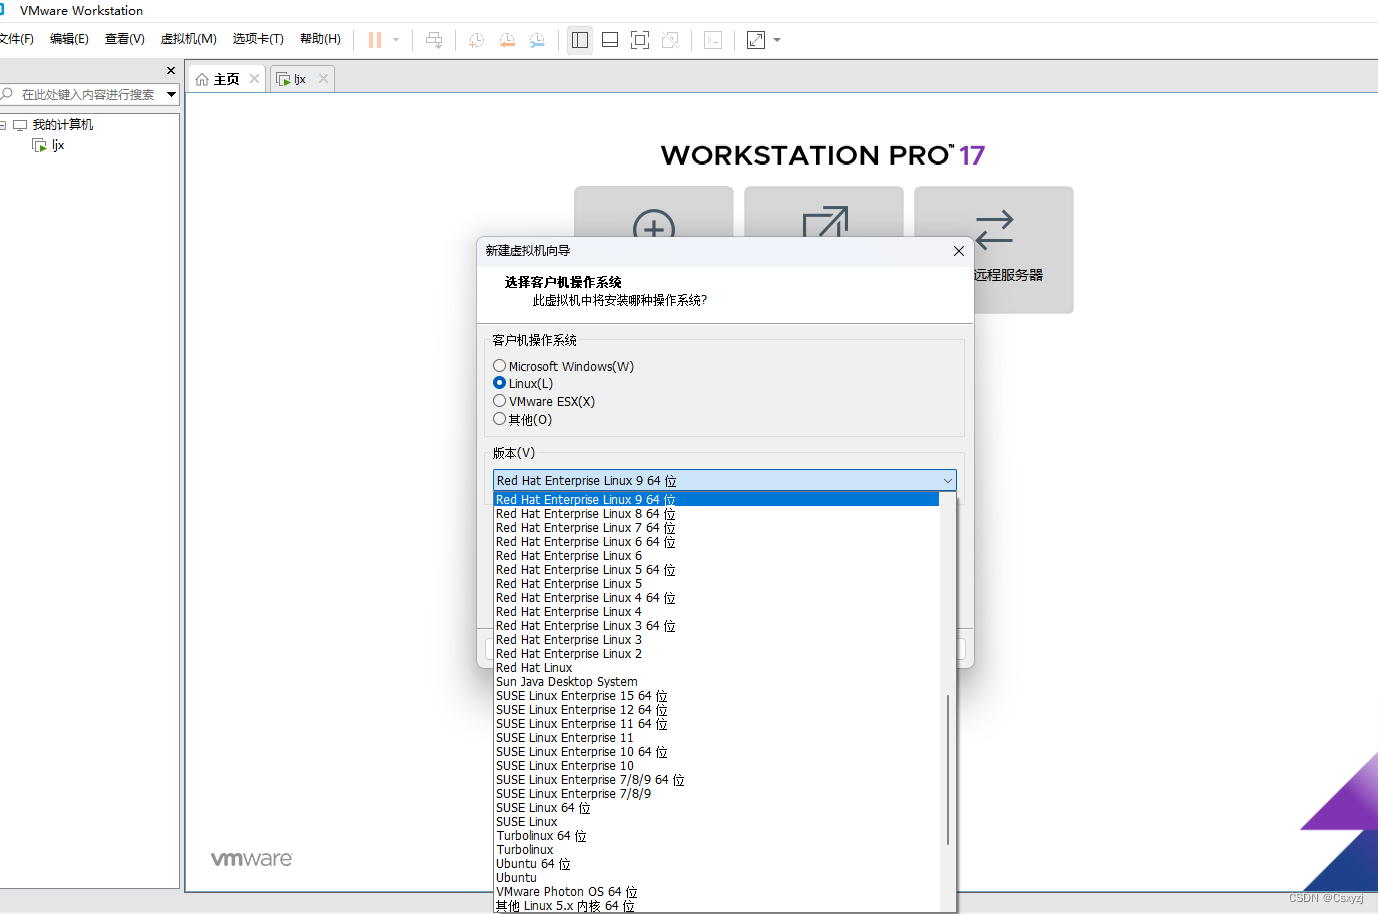Image resolution: width=1378 pixels, height=914 pixels.
Task: Click the stretch guest display icon
Action: [x=756, y=40]
